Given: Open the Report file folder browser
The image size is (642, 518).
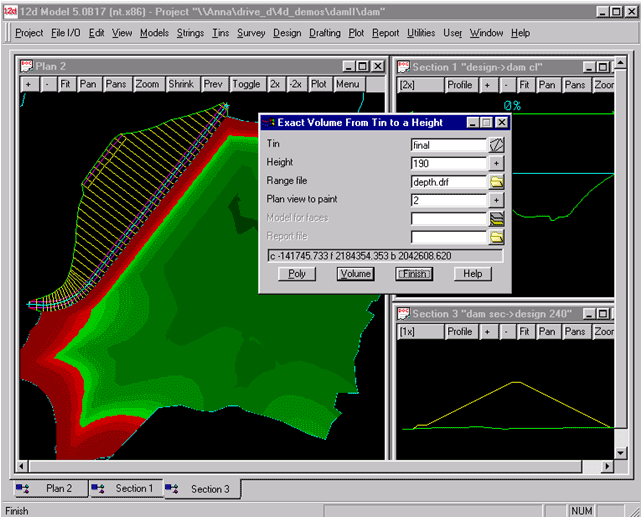Looking at the screenshot, I should click(497, 237).
